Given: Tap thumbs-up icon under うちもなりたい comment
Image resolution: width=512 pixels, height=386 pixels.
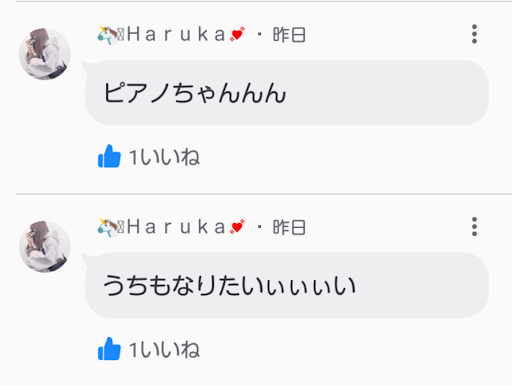Looking at the screenshot, I should point(109,349).
